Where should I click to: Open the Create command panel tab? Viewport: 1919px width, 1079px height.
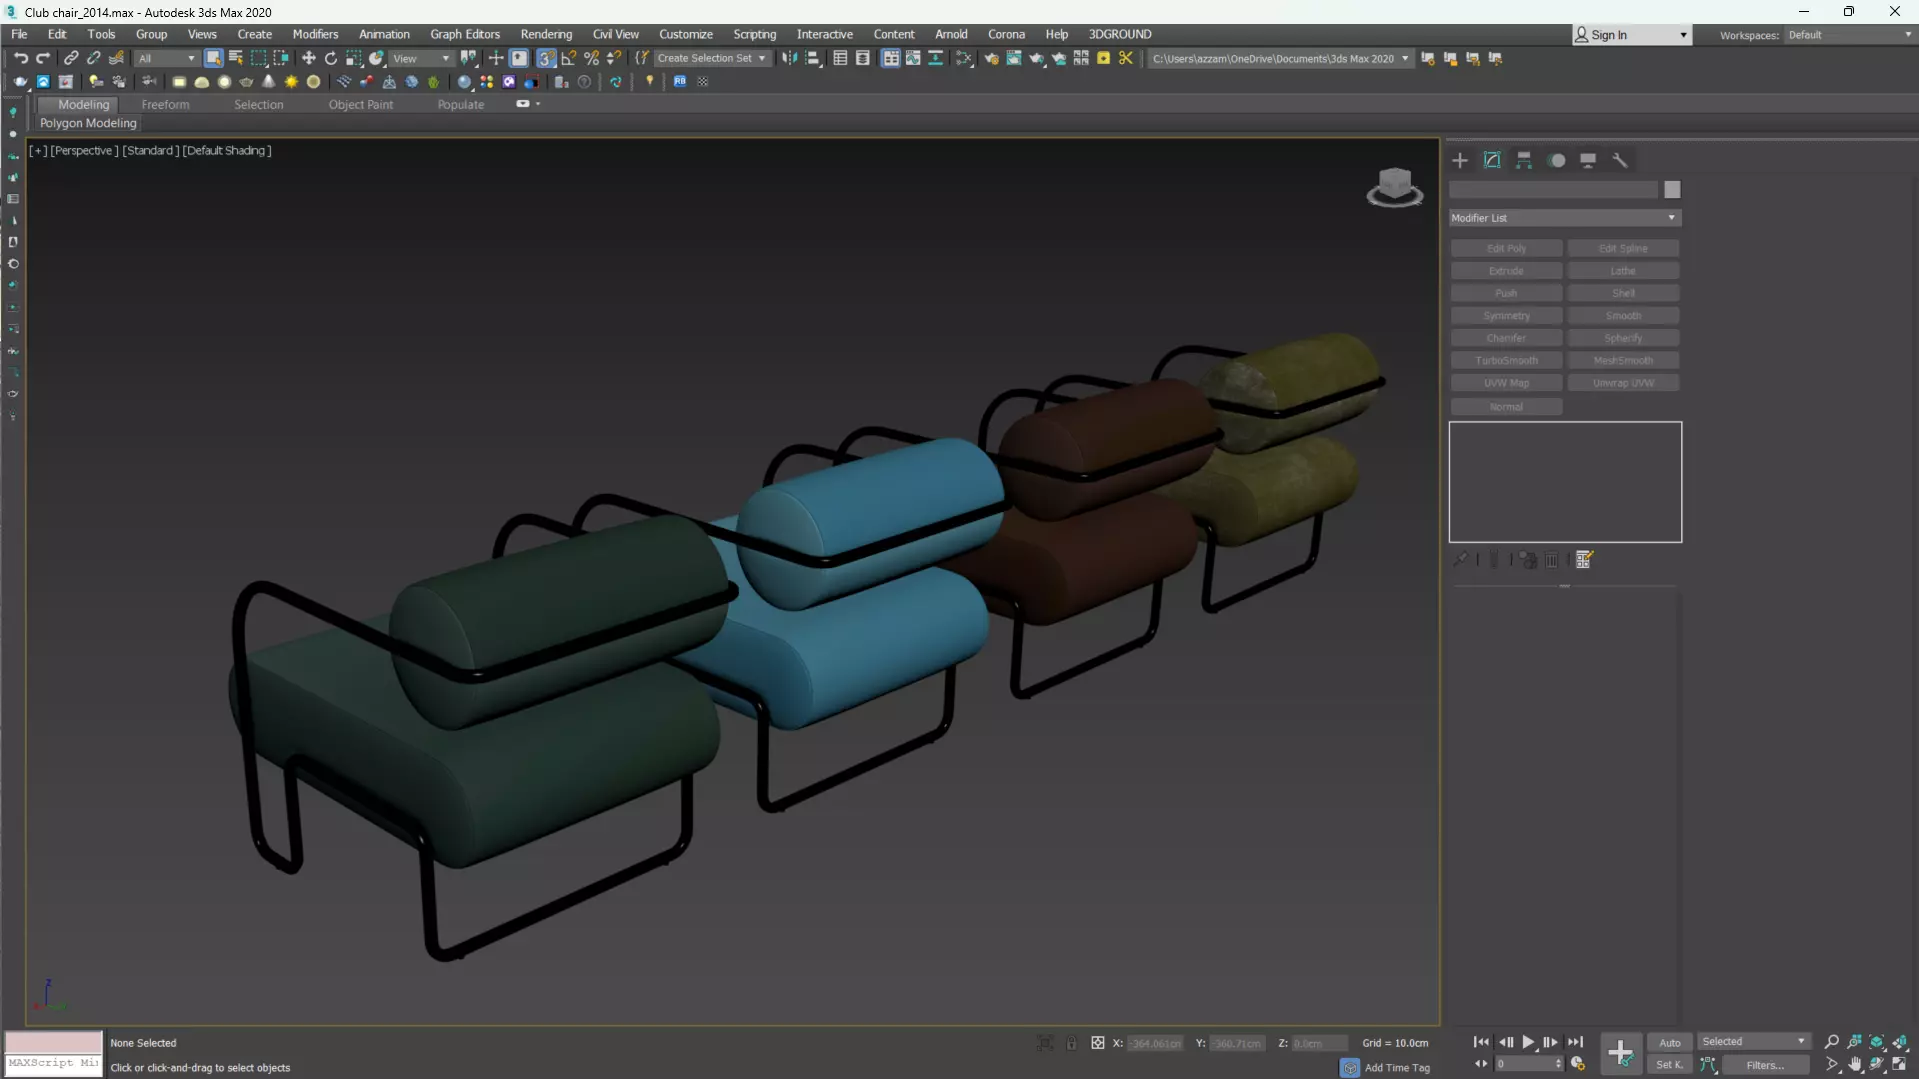(x=1460, y=160)
